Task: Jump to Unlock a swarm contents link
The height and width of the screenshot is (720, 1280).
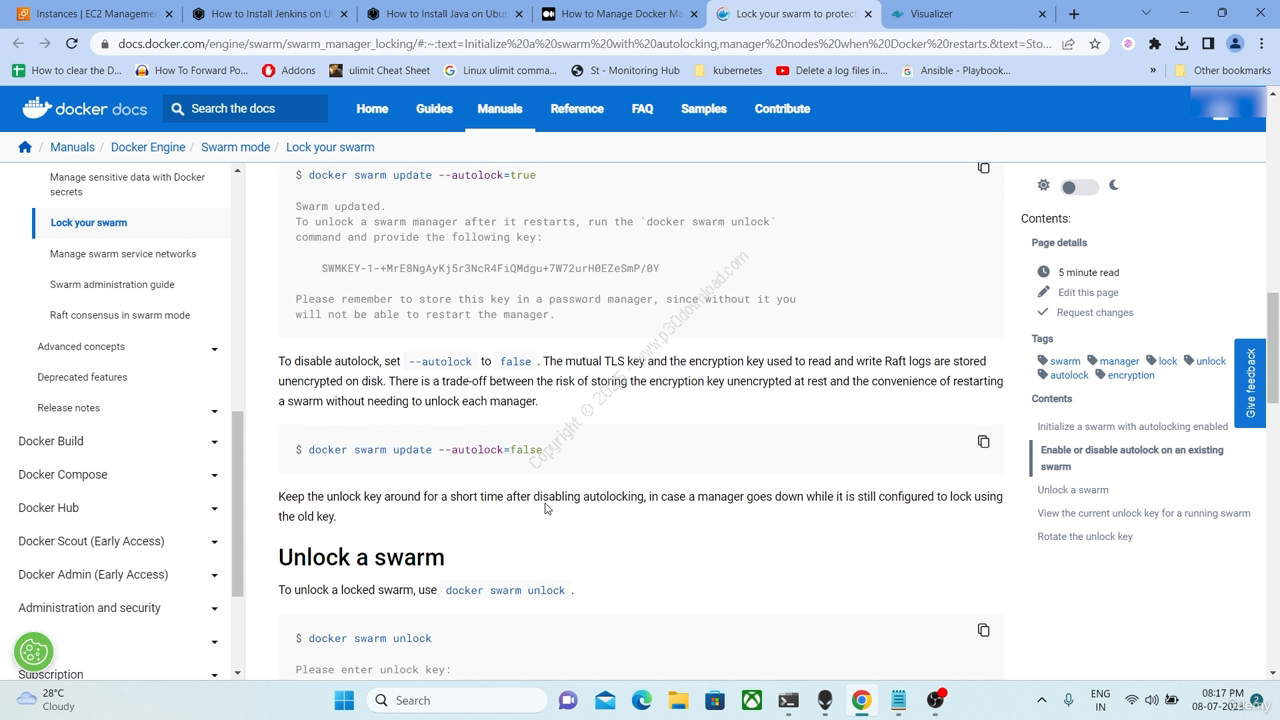Action: (1073, 490)
